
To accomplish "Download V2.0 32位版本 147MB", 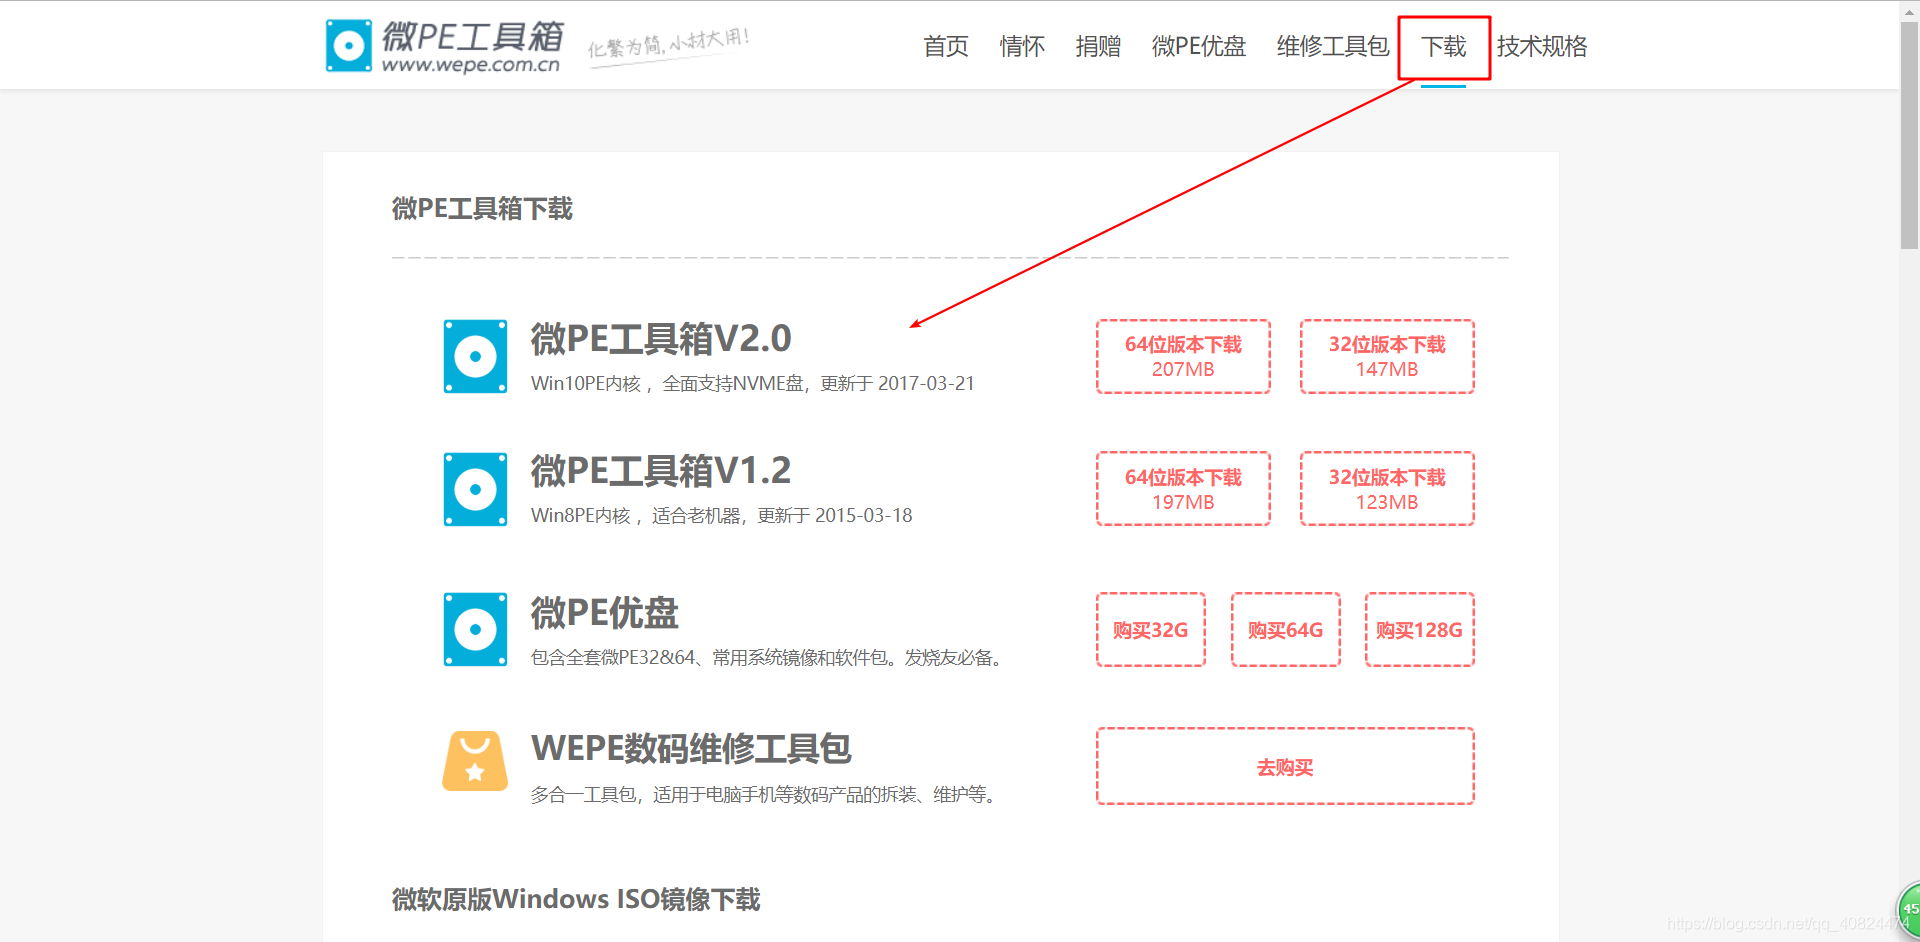I will (x=1387, y=356).
